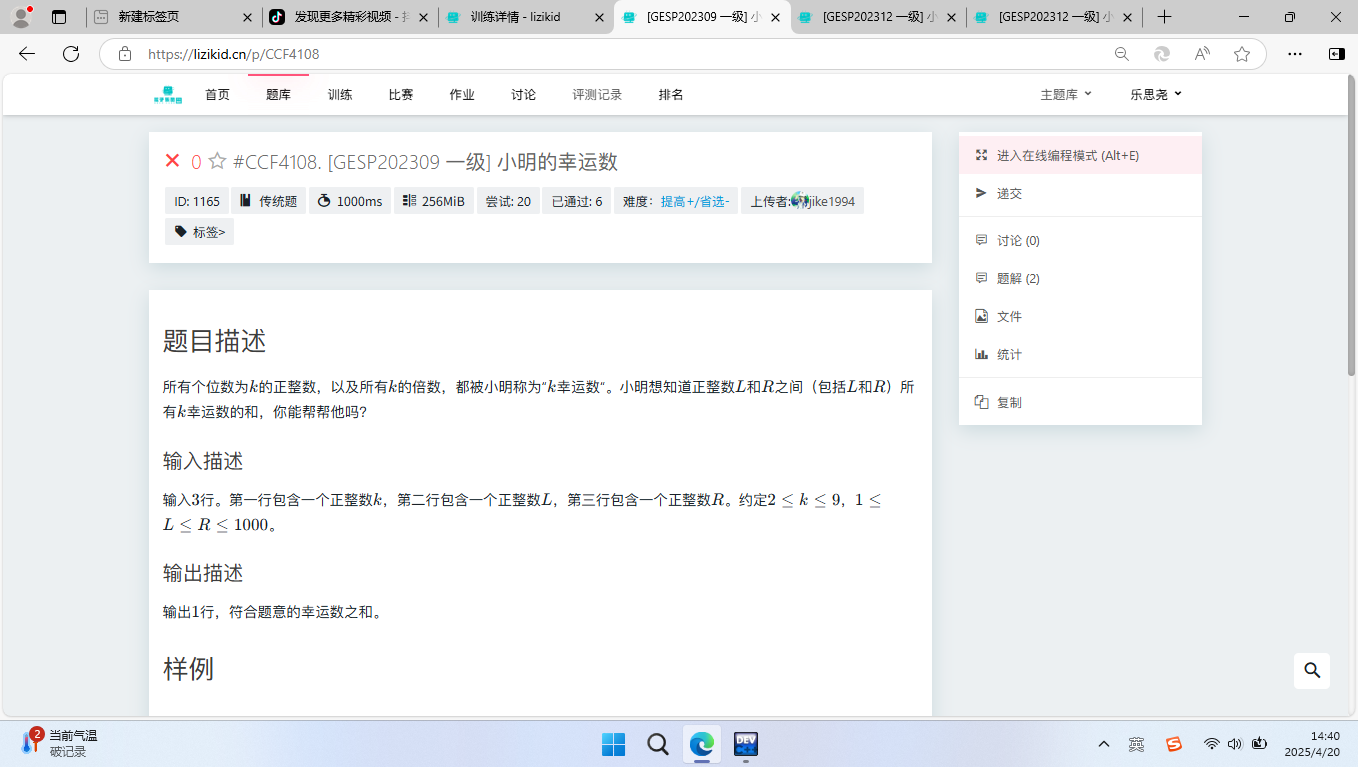Click the star icon to favorite this problem
Screen dimensions: 1358x767
(x=217, y=162)
